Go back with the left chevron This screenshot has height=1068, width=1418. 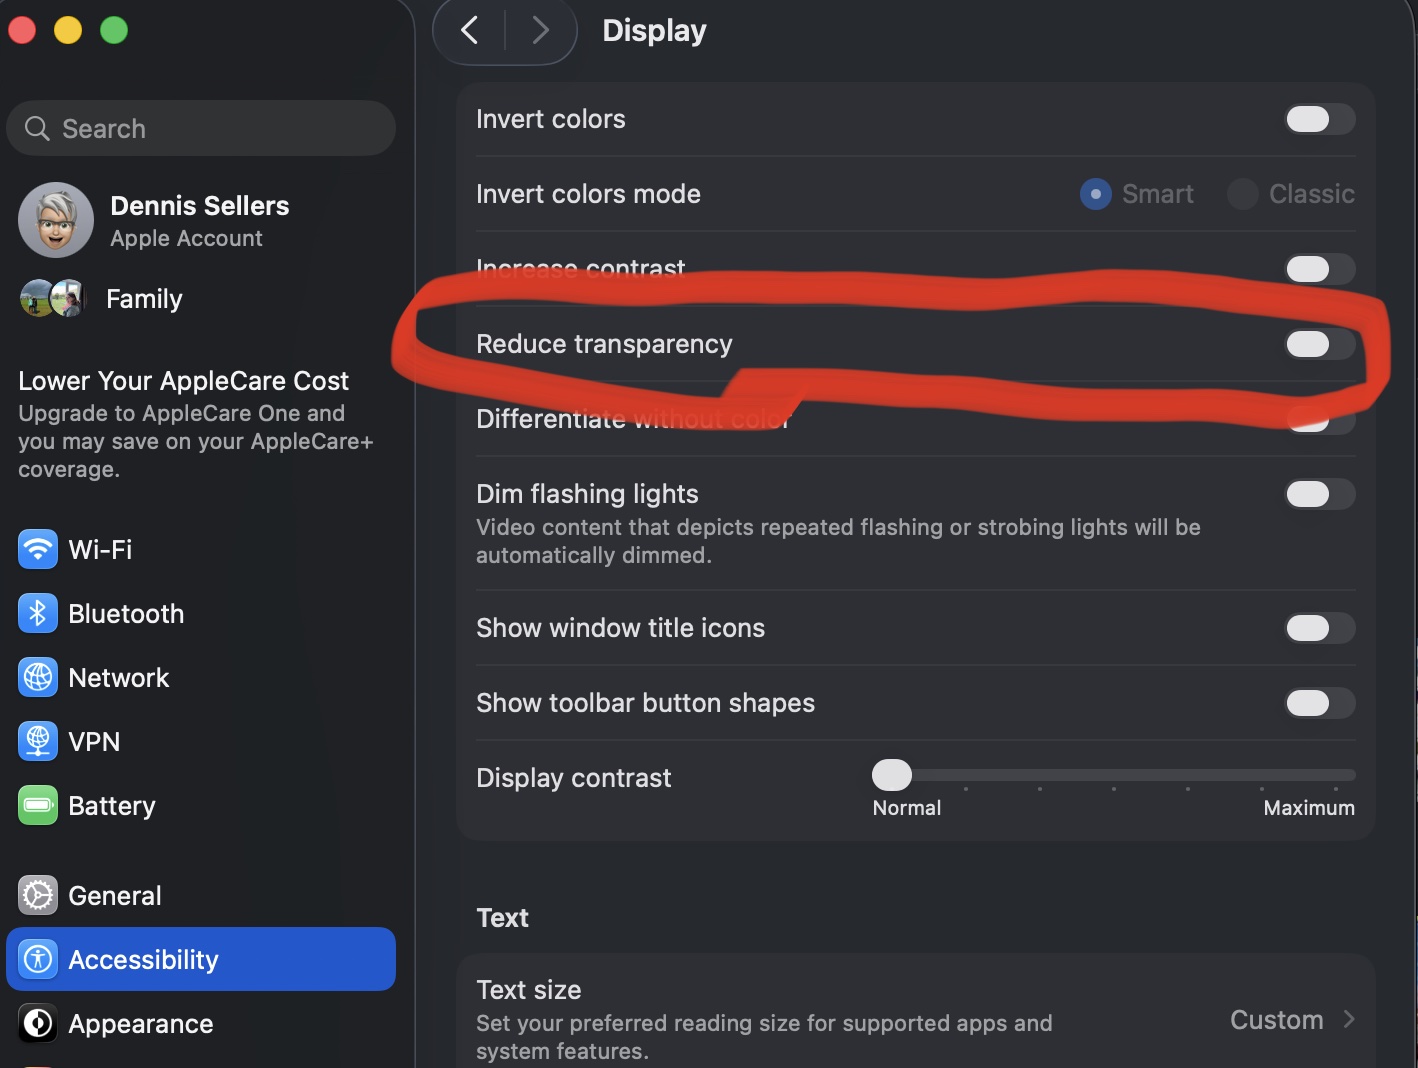point(469,30)
